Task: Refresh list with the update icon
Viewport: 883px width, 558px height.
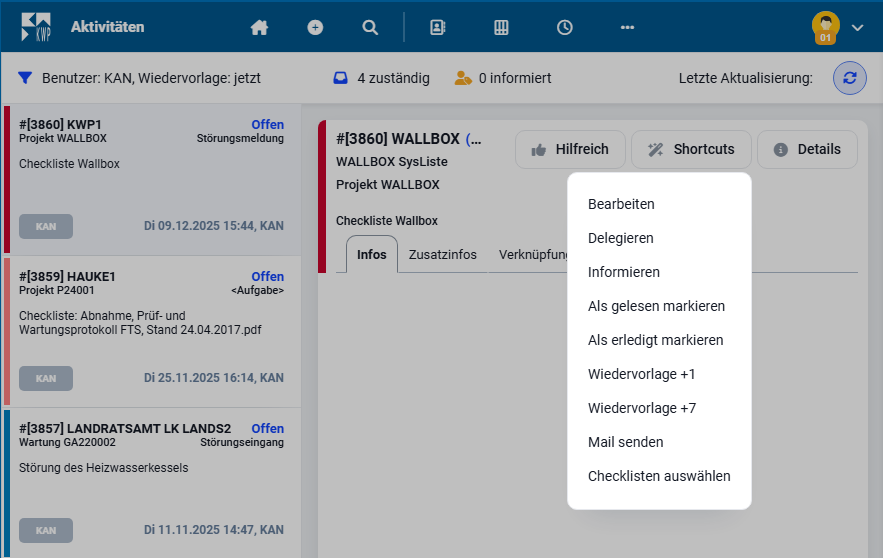Action: 849,78
